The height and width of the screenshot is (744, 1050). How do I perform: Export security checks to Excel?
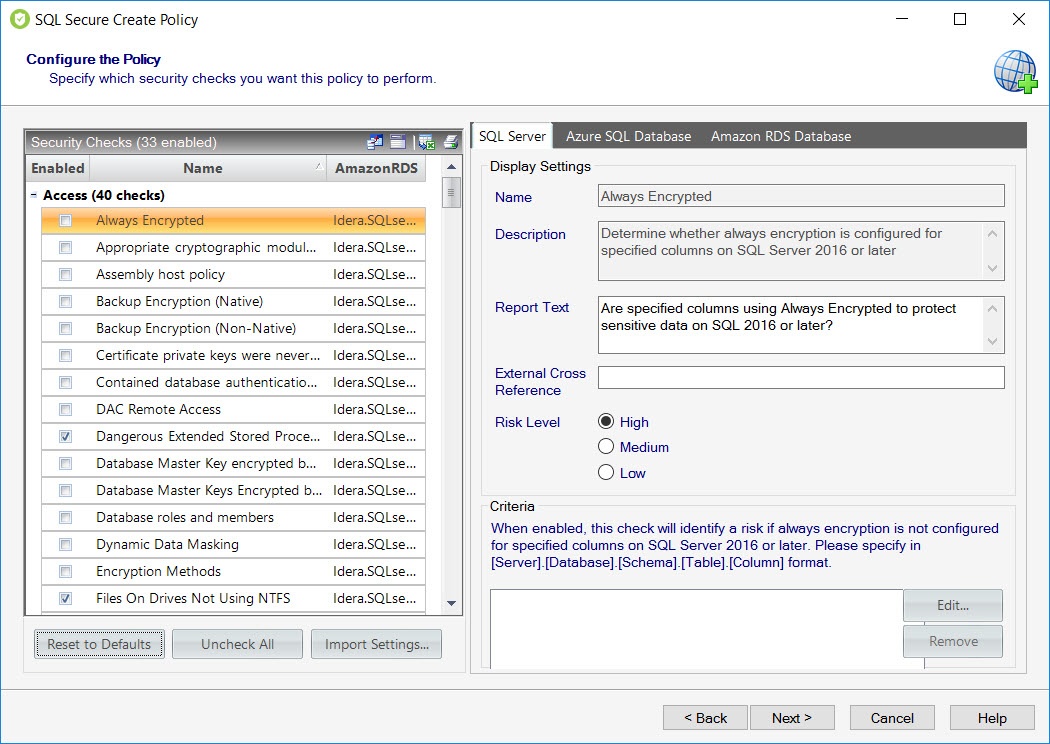pos(426,142)
